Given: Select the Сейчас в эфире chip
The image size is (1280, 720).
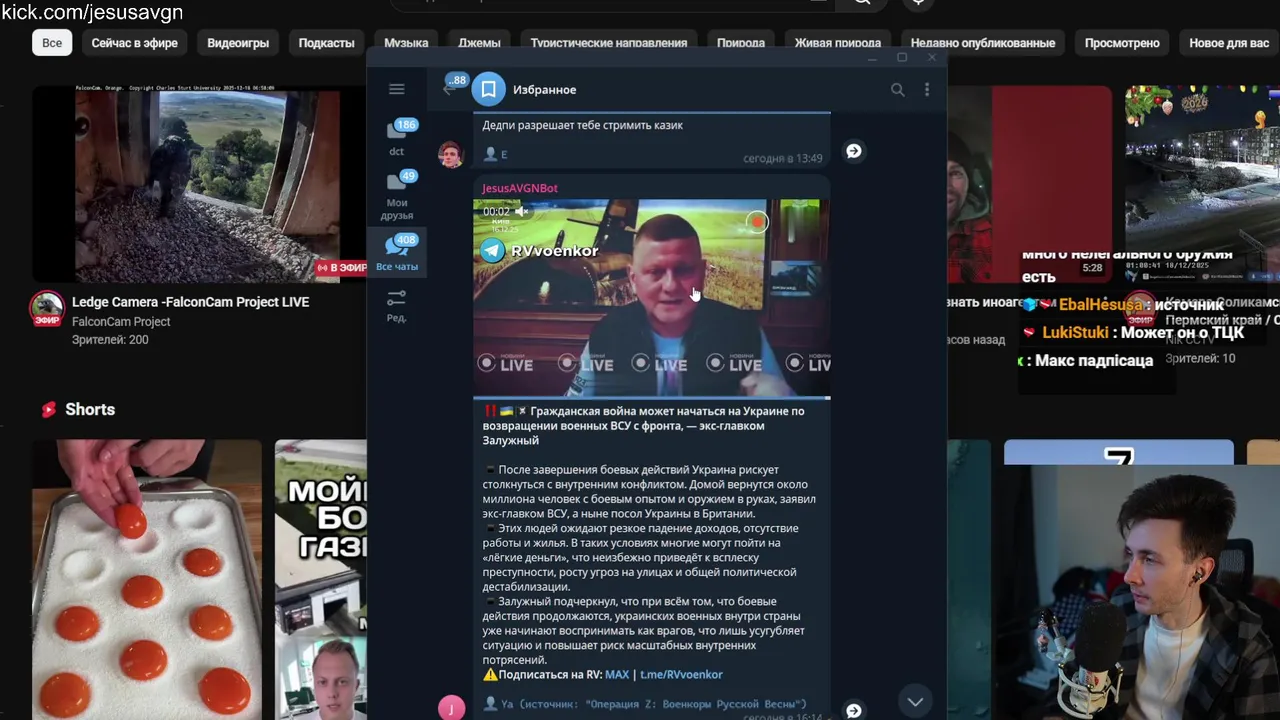Looking at the screenshot, I should [135, 43].
